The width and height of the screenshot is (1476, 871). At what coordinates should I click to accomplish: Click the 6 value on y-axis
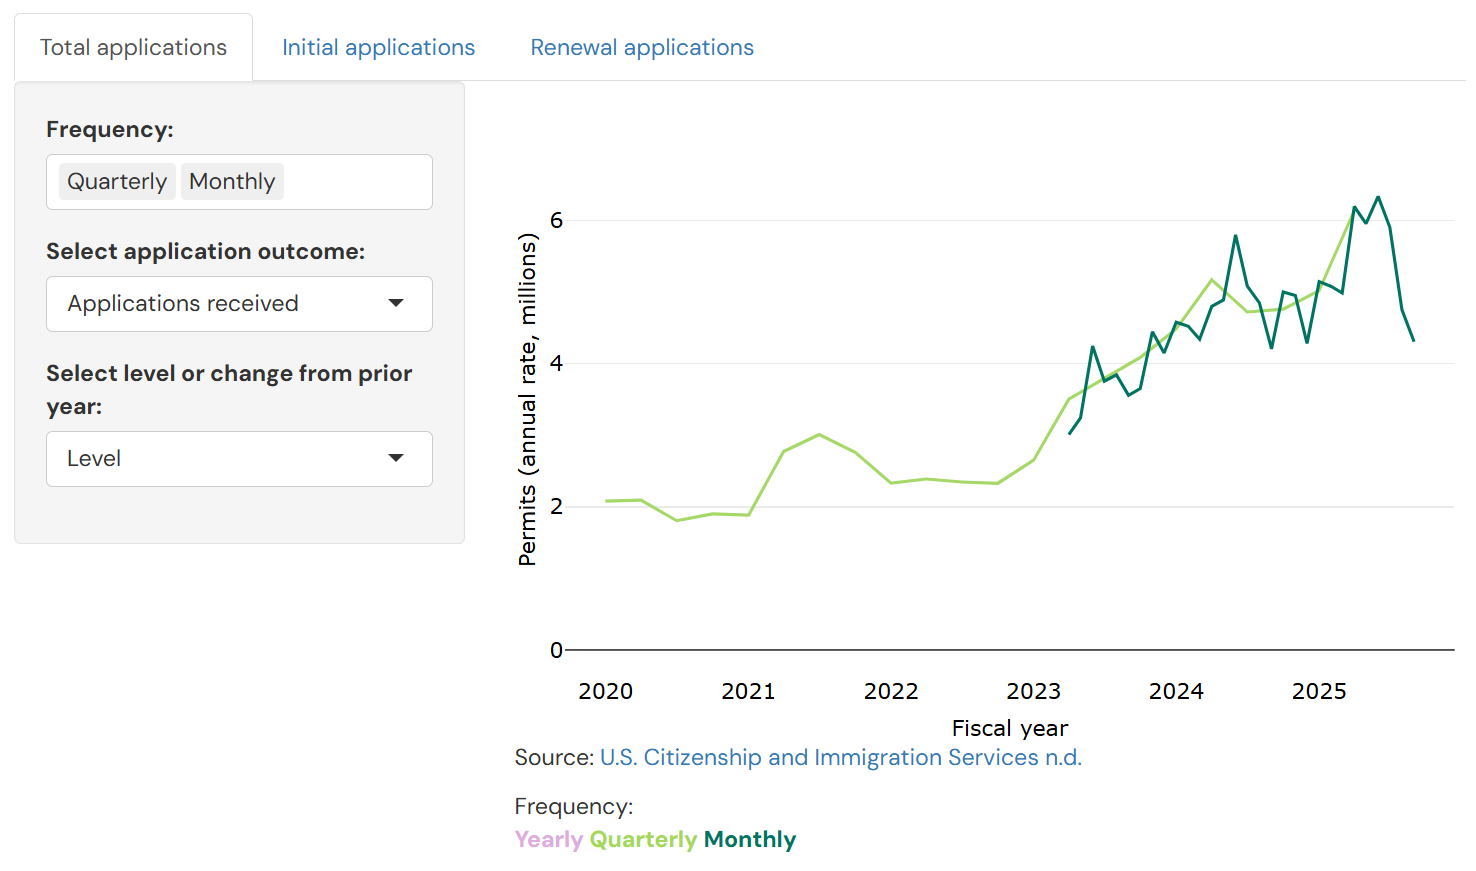pos(556,220)
